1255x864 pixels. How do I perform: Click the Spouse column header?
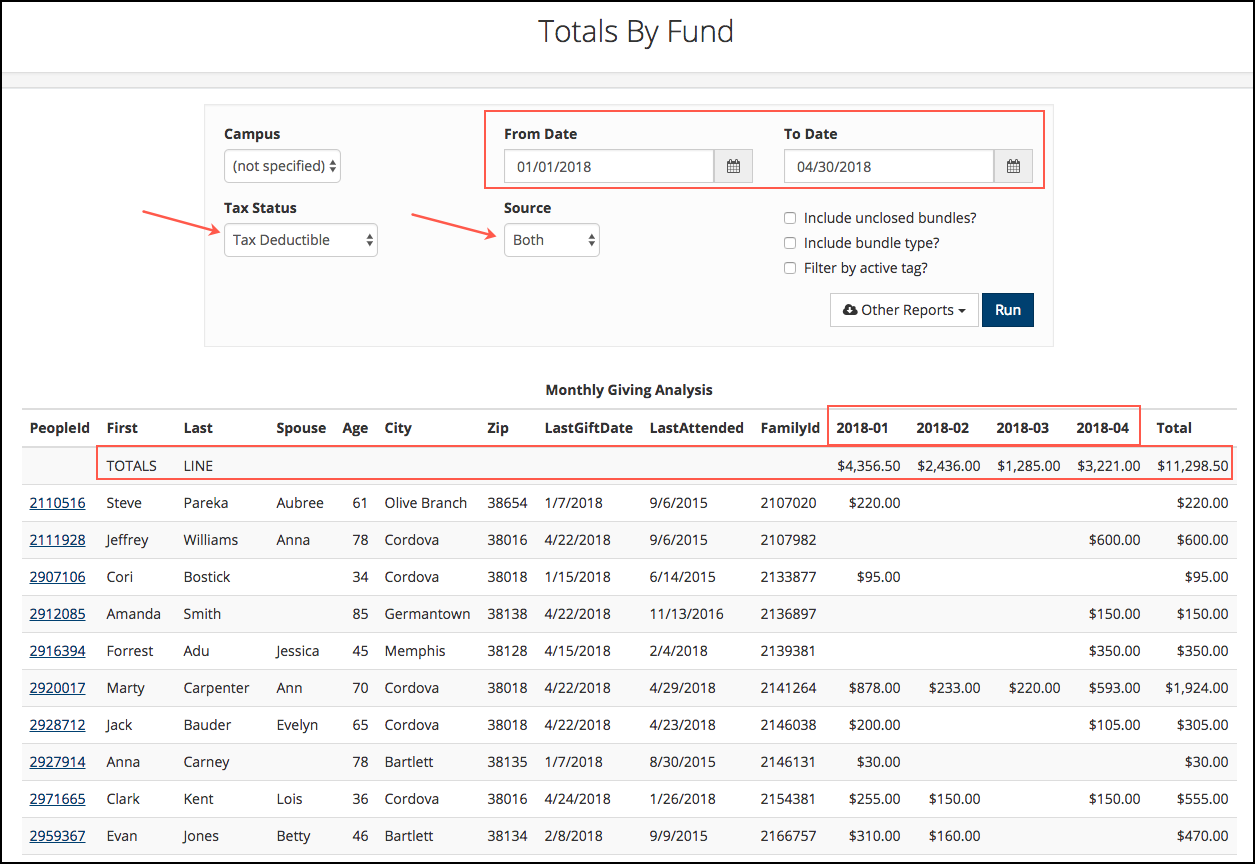[x=301, y=428]
